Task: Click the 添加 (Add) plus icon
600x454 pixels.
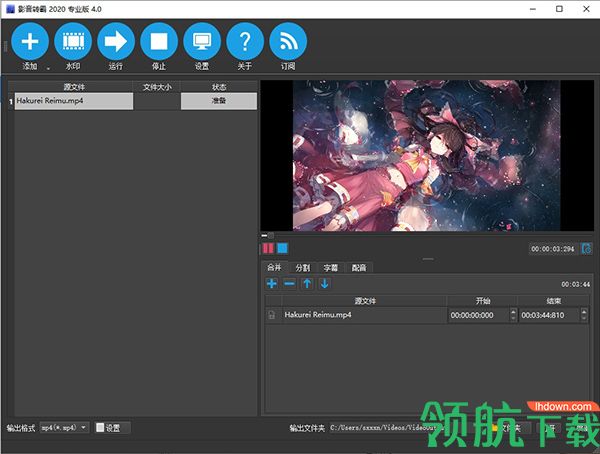Action: [30, 41]
